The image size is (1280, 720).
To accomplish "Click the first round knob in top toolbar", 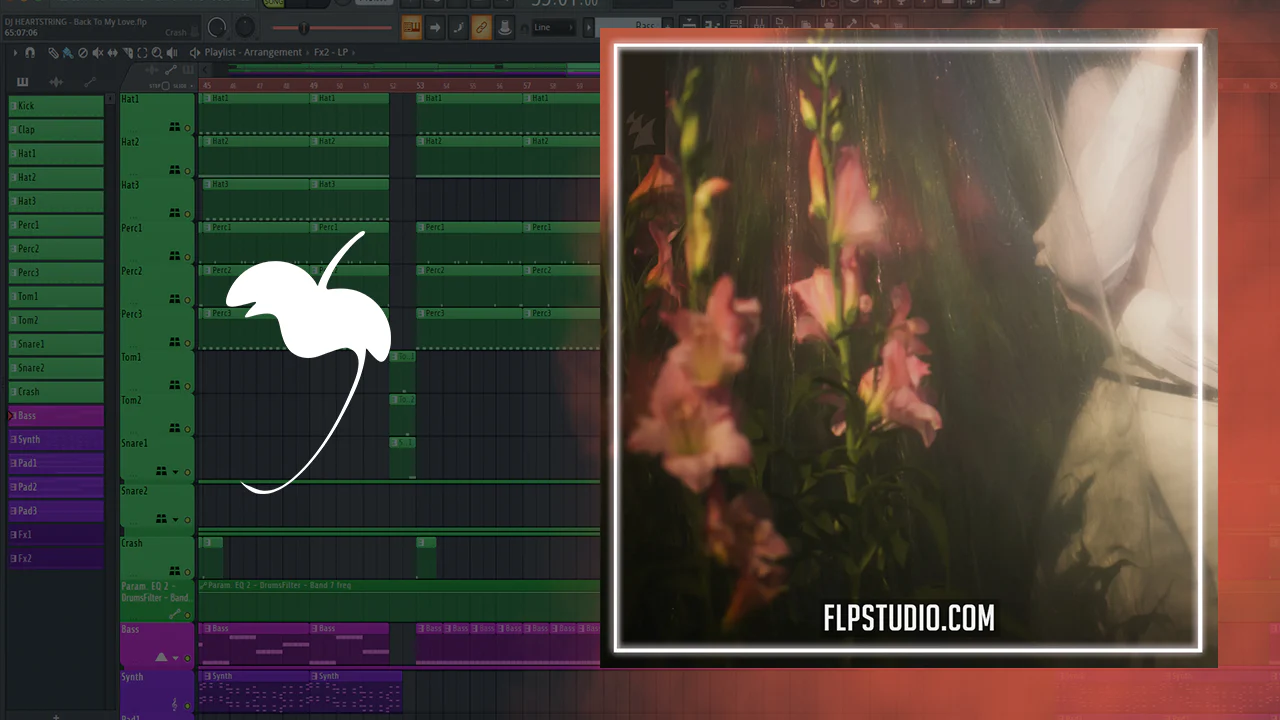I will (217, 28).
